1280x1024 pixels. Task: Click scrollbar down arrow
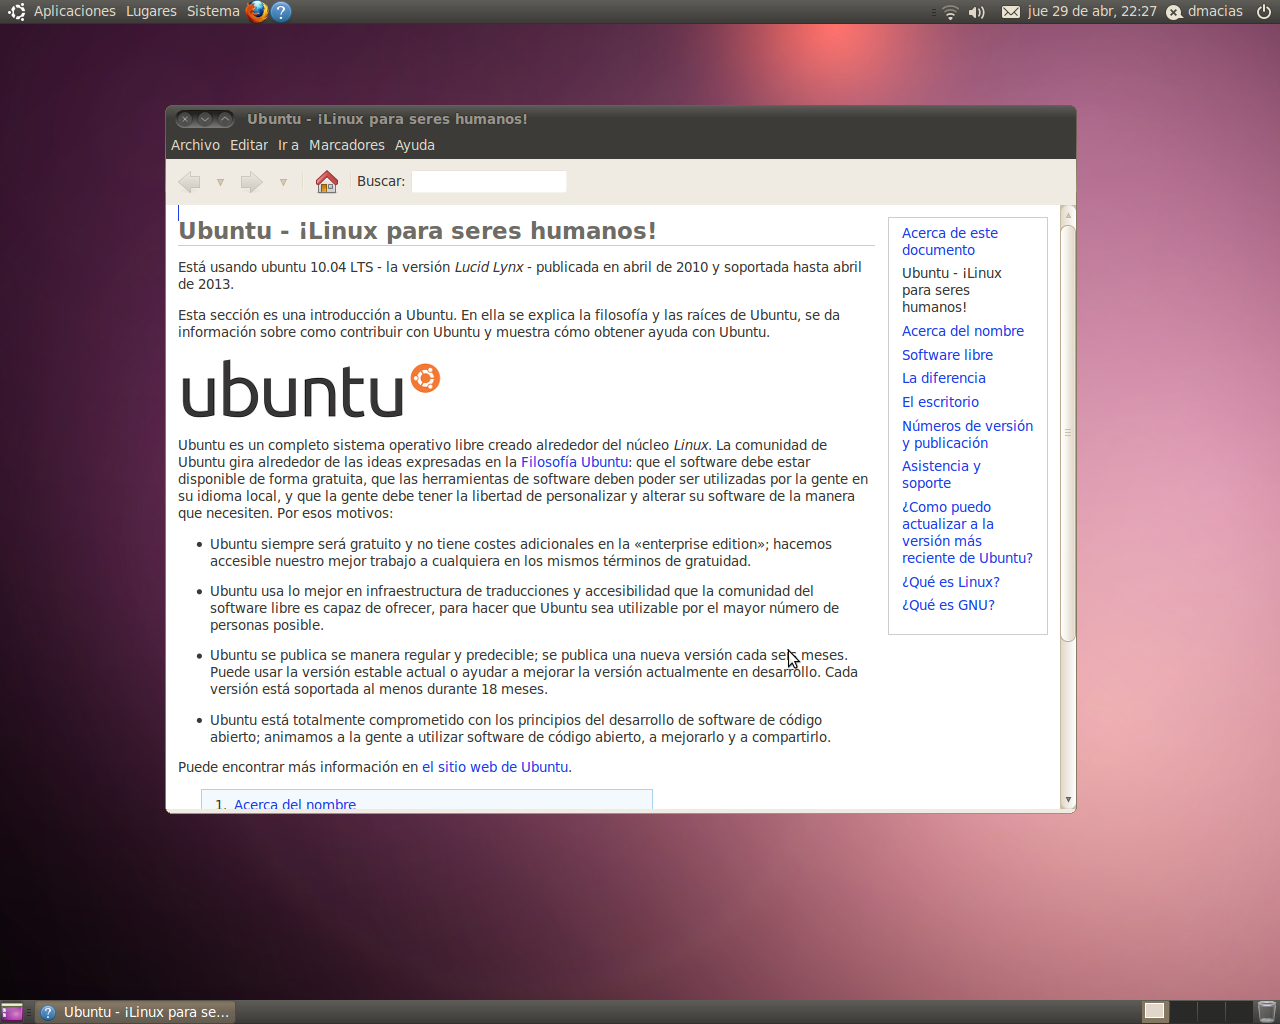pyautogui.click(x=1068, y=800)
